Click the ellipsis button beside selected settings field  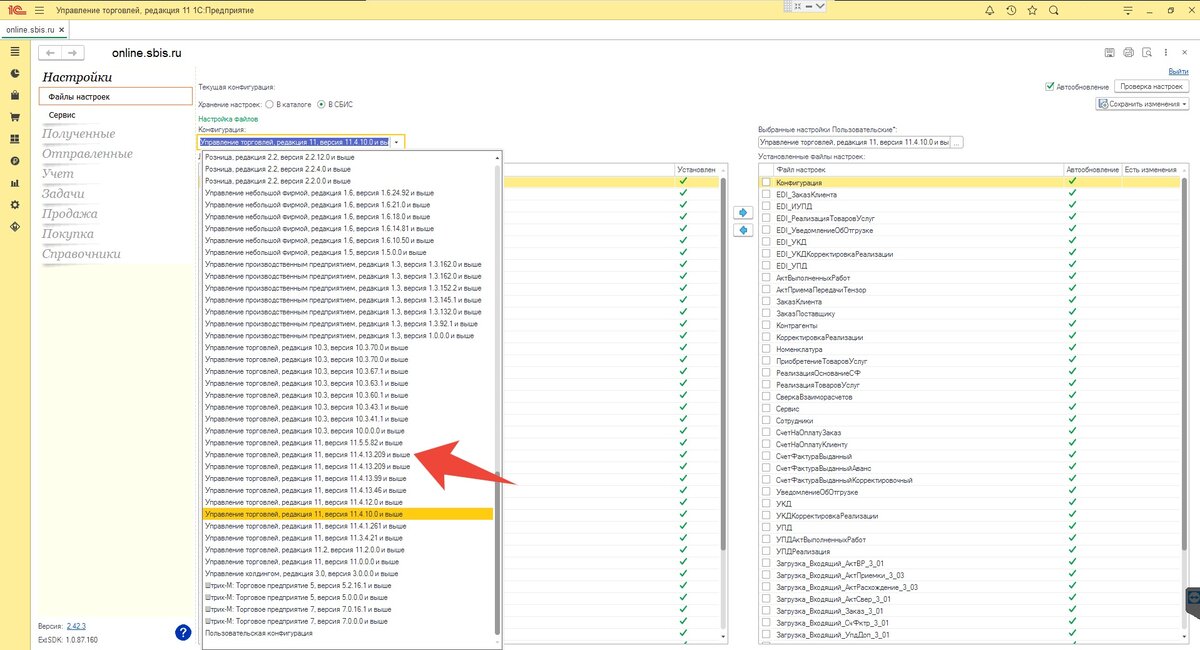pos(956,142)
